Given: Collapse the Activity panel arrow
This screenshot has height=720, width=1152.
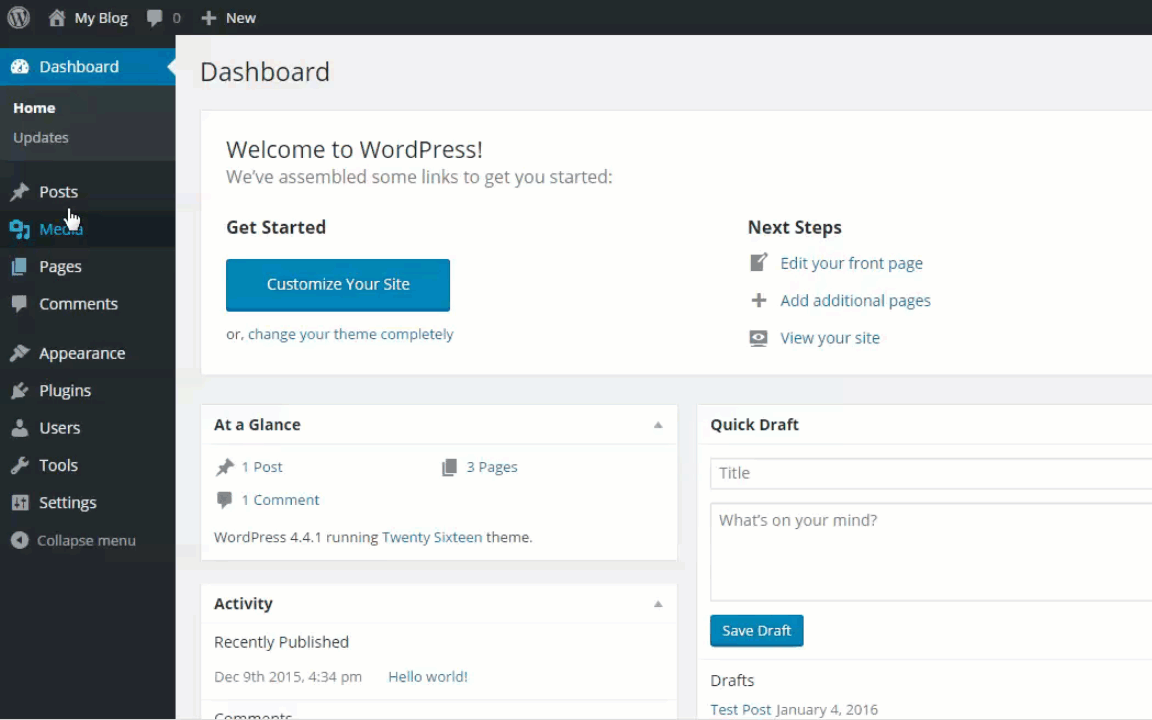Looking at the screenshot, I should coord(658,604).
